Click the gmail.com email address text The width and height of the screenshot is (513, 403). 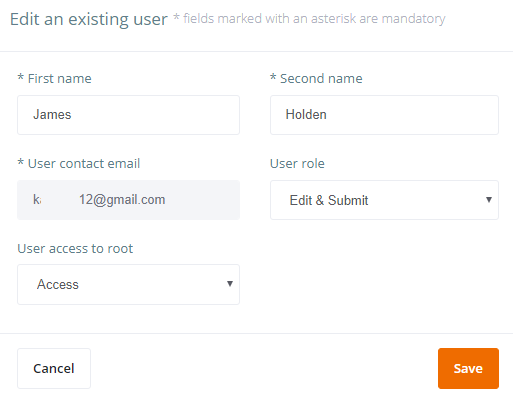click(99, 200)
